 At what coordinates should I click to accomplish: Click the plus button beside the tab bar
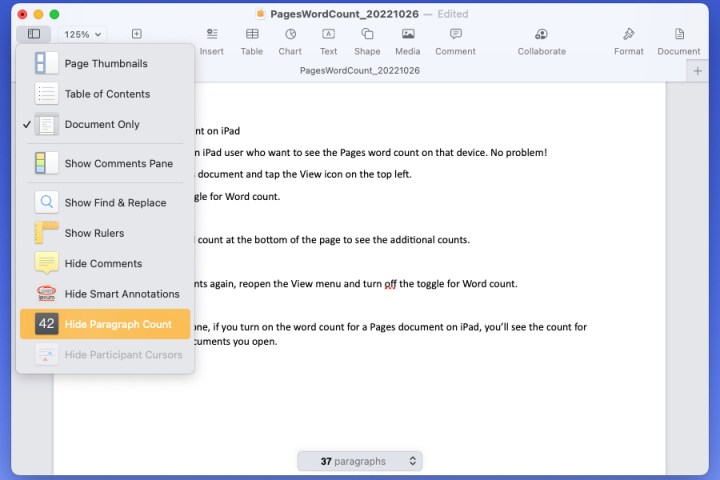pyautogui.click(x=697, y=71)
